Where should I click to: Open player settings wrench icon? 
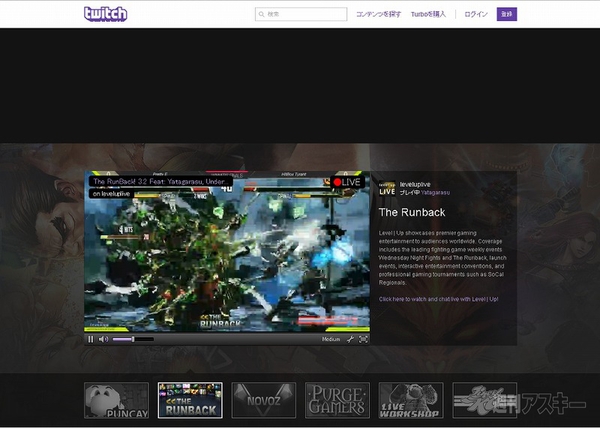(x=350, y=339)
